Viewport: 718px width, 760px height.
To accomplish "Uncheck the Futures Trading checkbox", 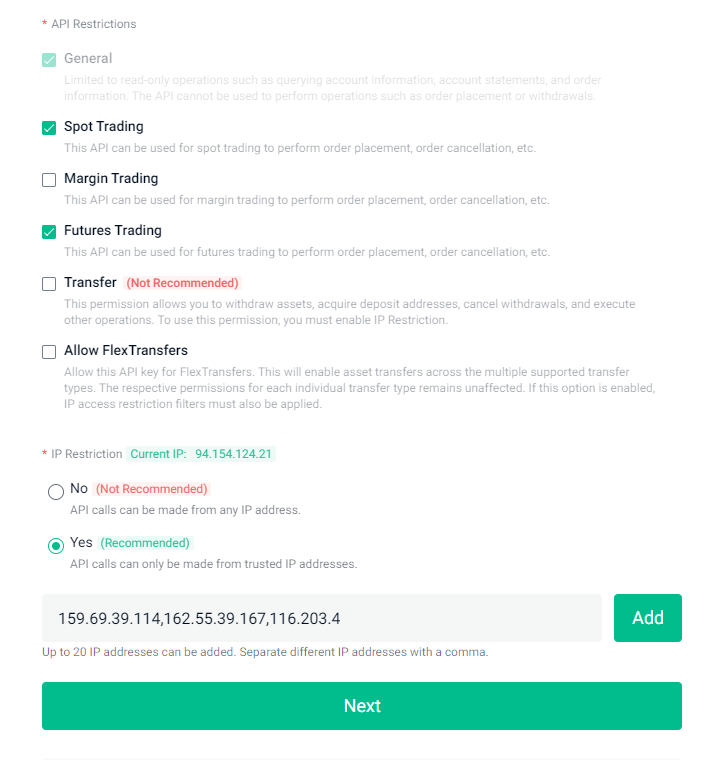I will click(49, 232).
